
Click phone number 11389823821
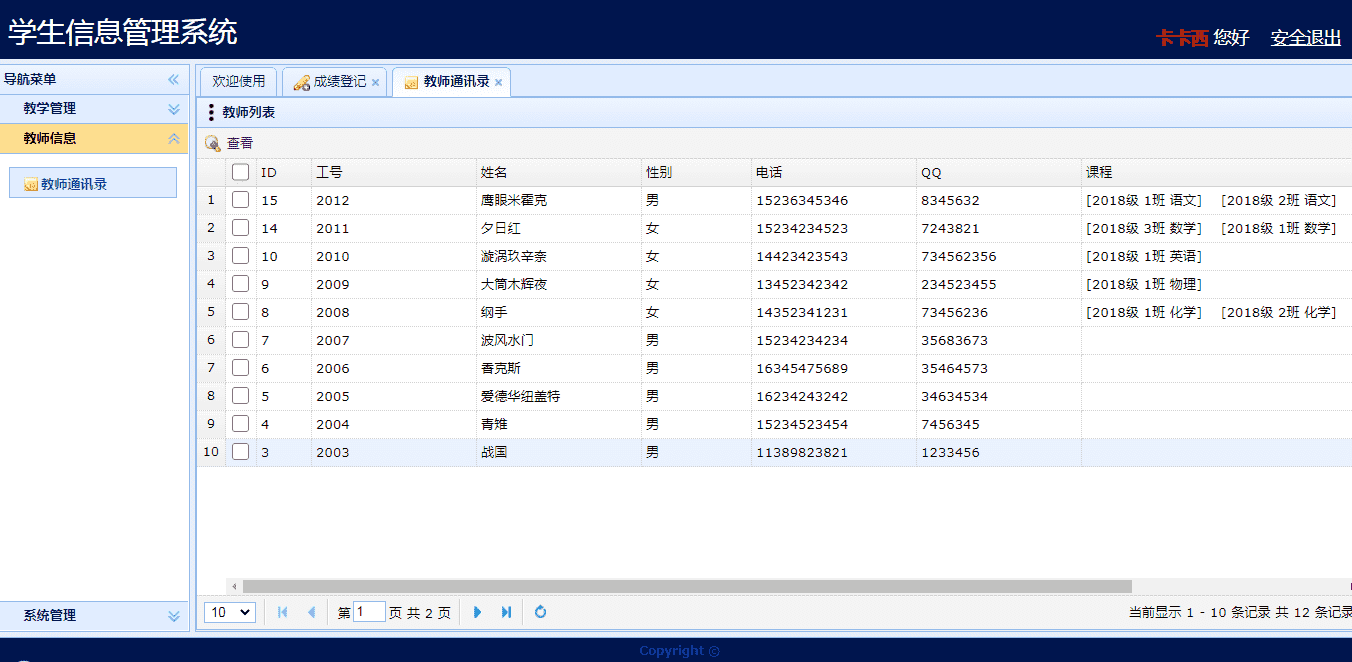(x=802, y=452)
